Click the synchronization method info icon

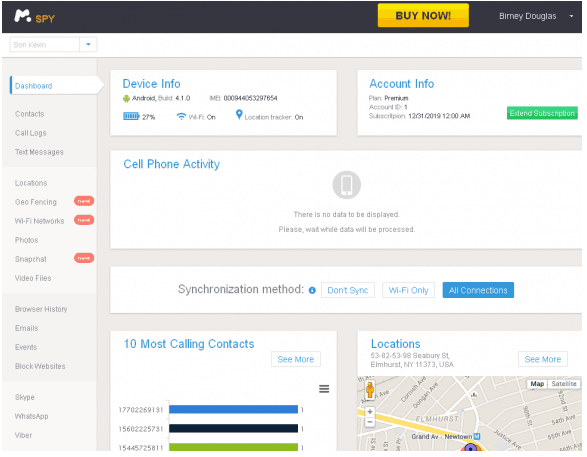point(312,291)
